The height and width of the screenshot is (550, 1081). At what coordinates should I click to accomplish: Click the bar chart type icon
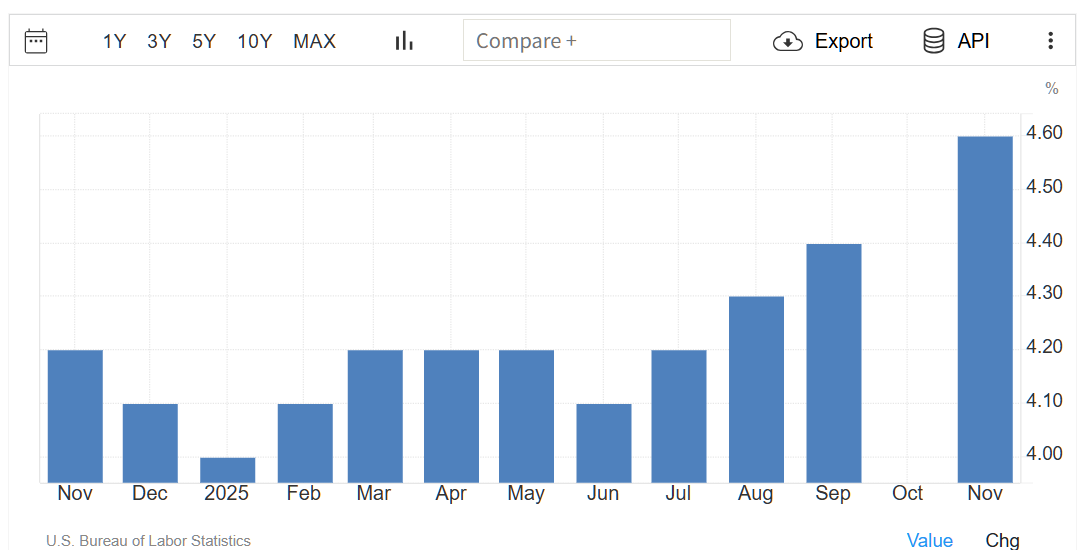point(404,41)
